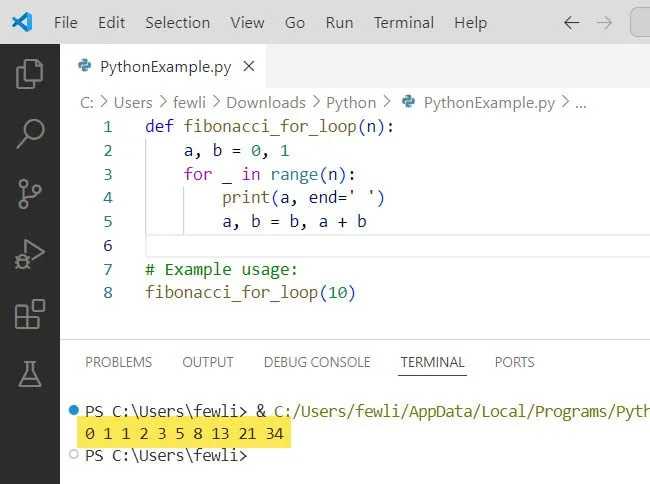
Task: Open the Search view icon
Action: pyautogui.click(x=30, y=134)
